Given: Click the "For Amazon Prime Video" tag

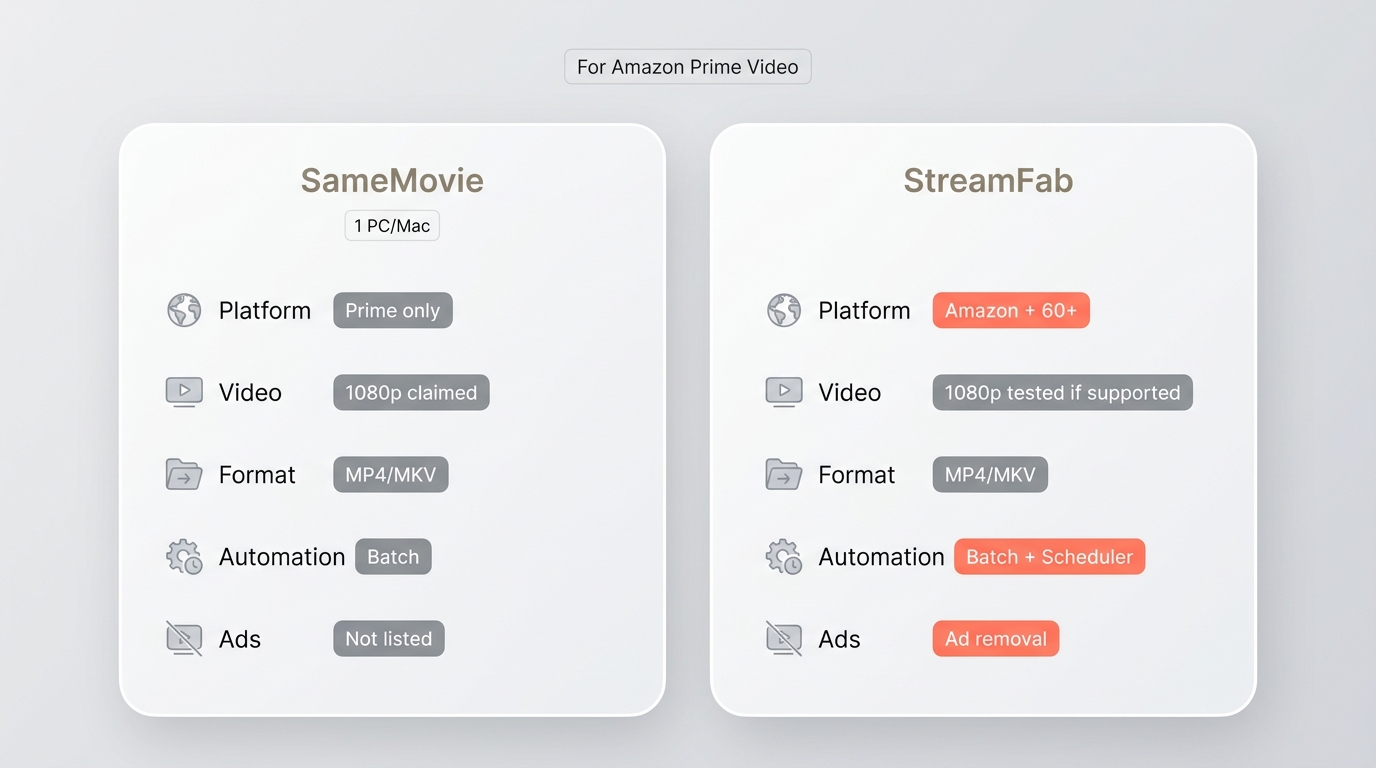Looking at the screenshot, I should tap(688, 67).
